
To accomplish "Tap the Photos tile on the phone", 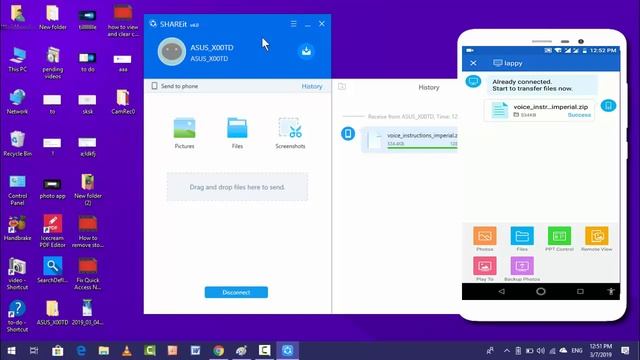I will (484, 239).
